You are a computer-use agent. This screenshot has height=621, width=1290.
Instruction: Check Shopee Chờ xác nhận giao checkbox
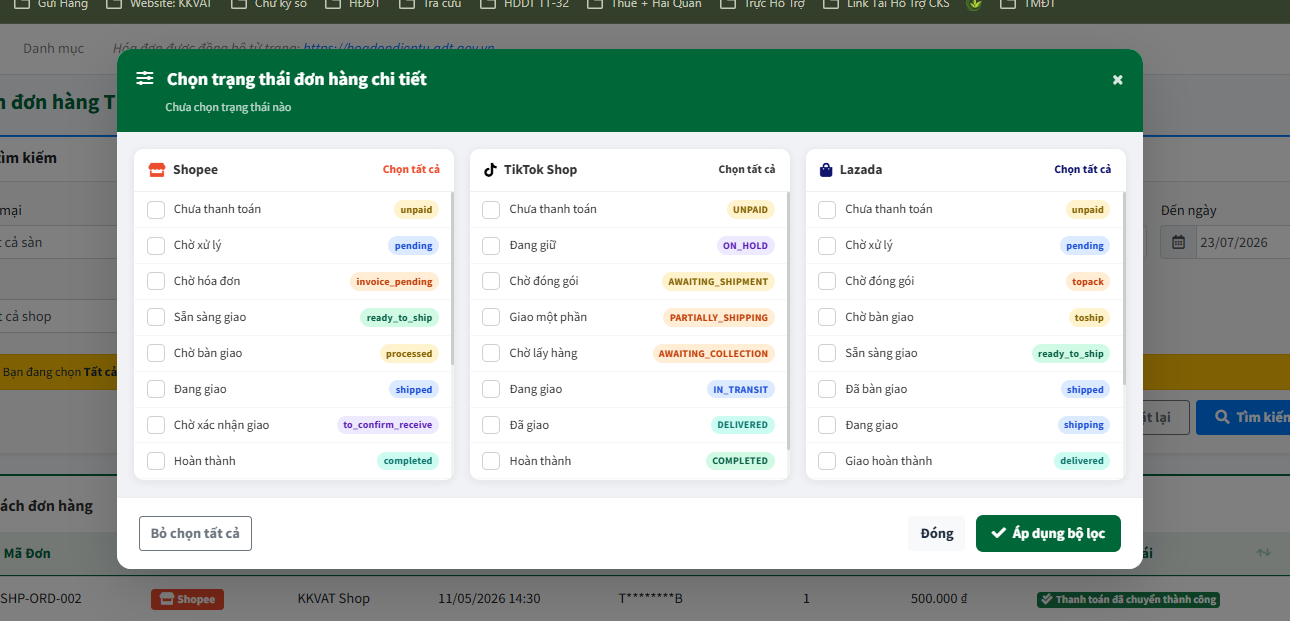[156, 426]
